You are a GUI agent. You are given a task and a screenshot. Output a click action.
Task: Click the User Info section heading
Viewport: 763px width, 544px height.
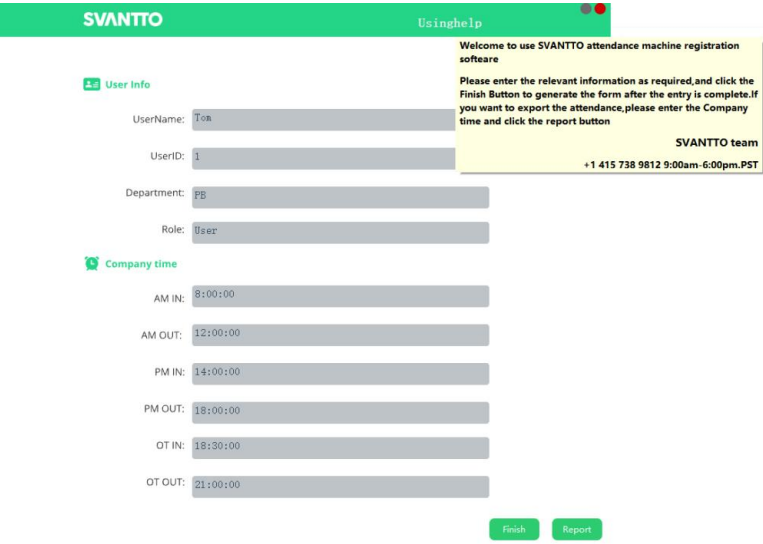click(127, 84)
